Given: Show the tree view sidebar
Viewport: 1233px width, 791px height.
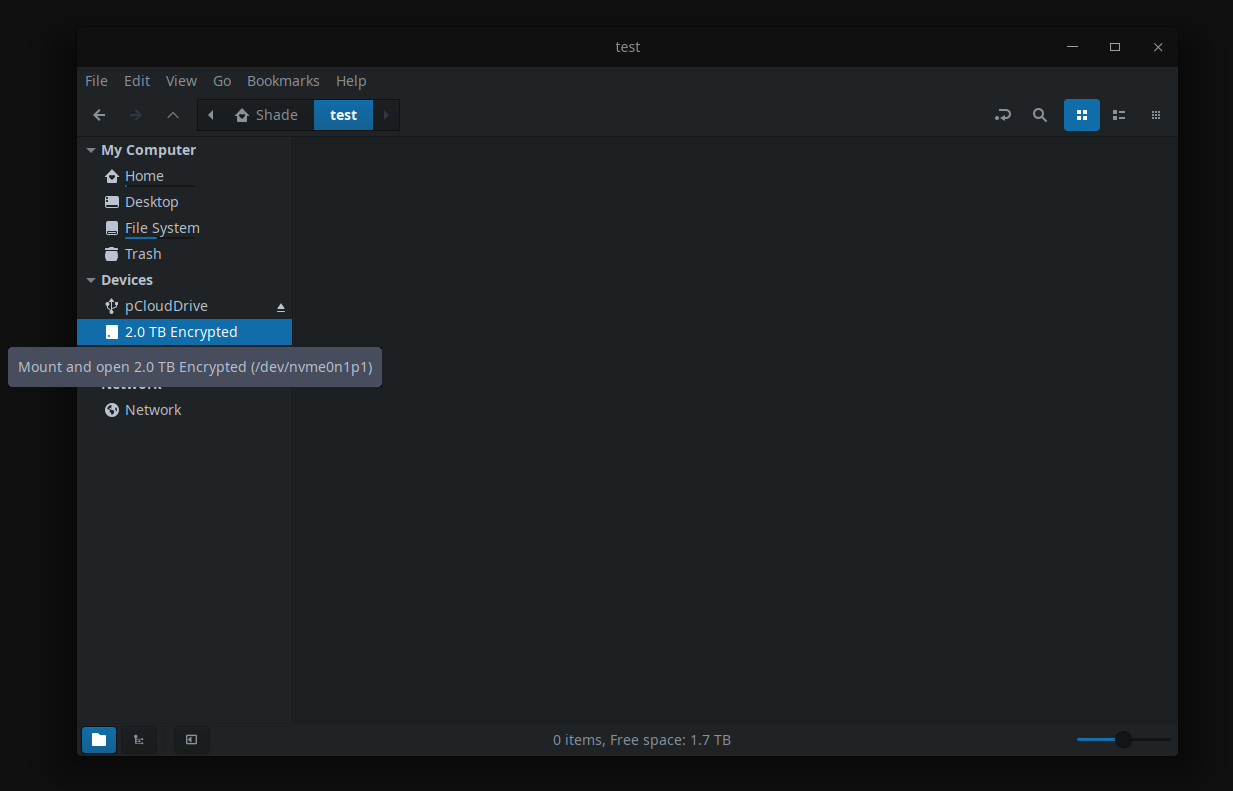Looking at the screenshot, I should pyautogui.click(x=139, y=740).
